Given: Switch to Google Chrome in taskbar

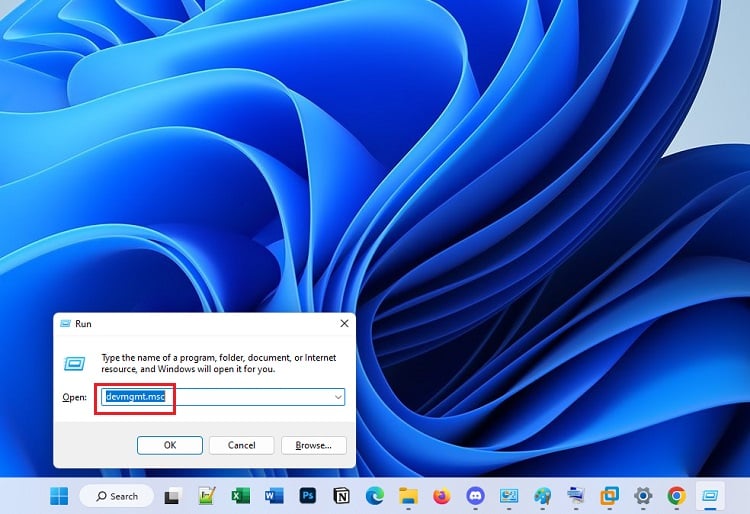Looking at the screenshot, I should tap(676, 496).
